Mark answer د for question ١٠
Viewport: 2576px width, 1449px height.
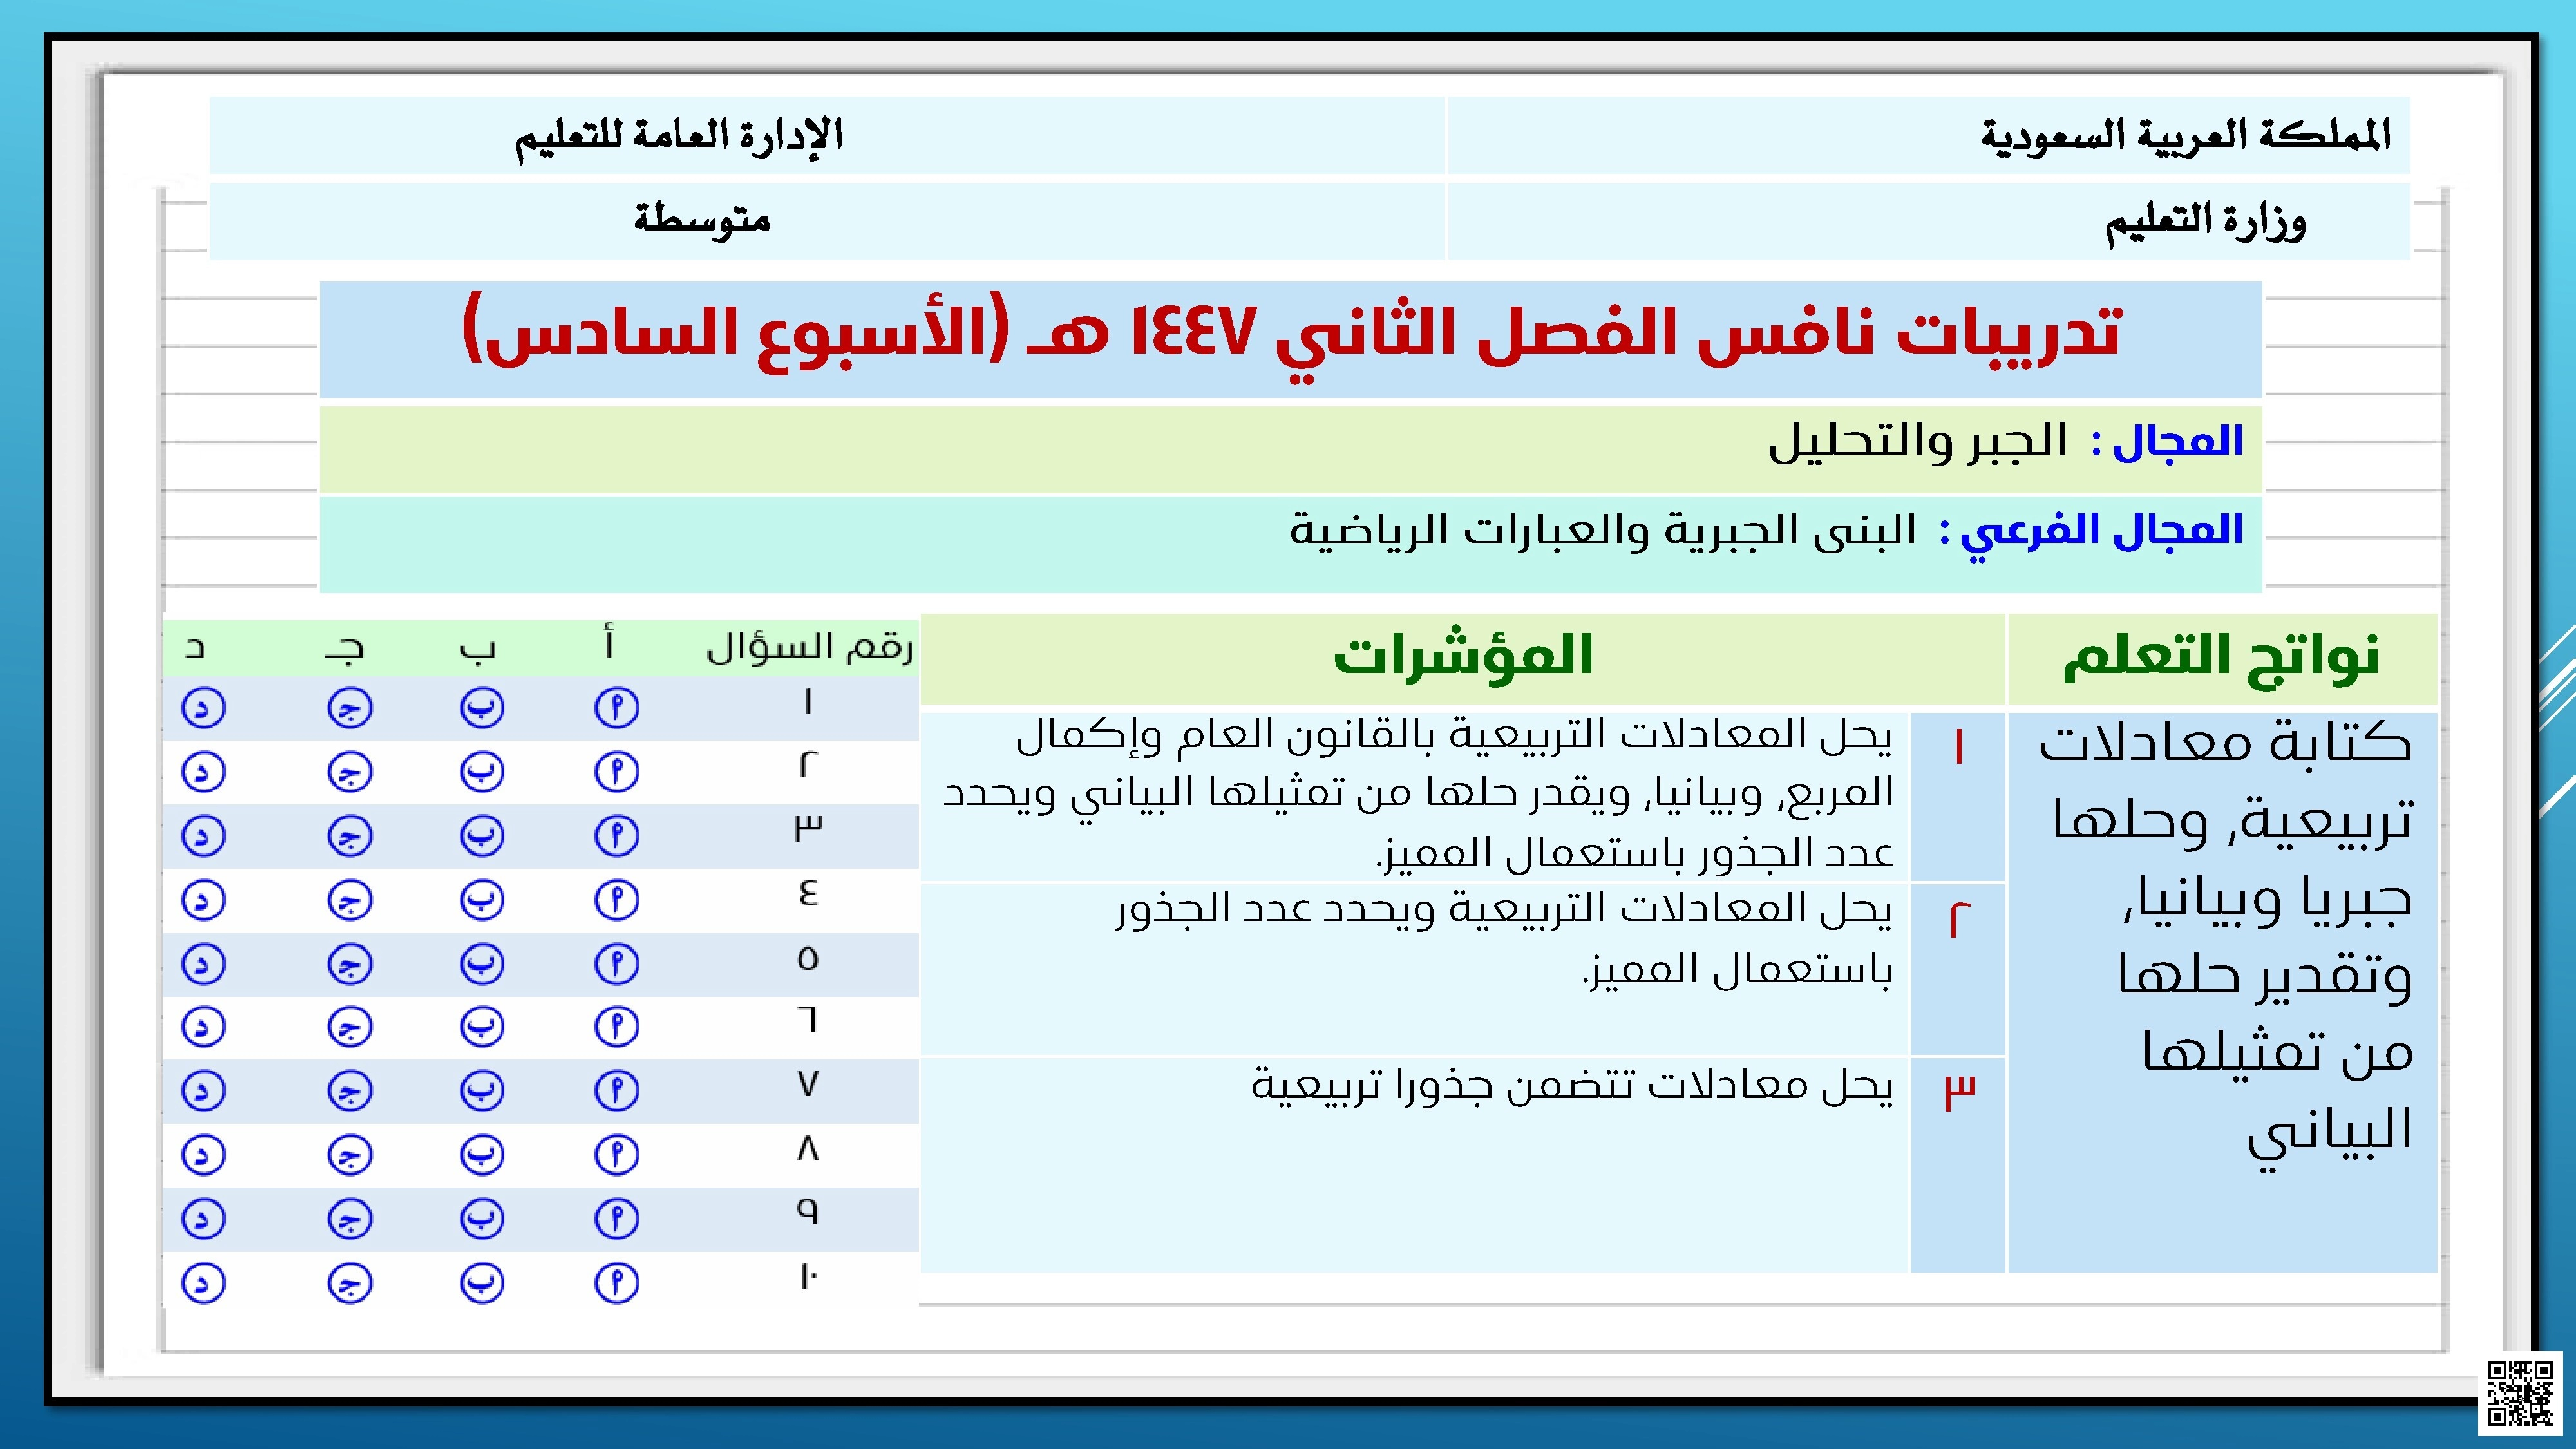pos(203,1281)
